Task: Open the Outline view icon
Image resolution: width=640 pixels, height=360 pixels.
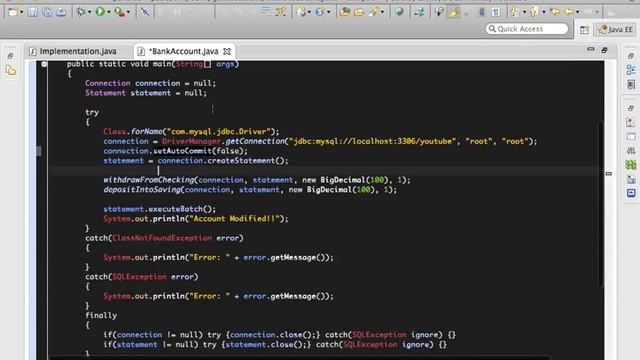Action: click(631, 70)
